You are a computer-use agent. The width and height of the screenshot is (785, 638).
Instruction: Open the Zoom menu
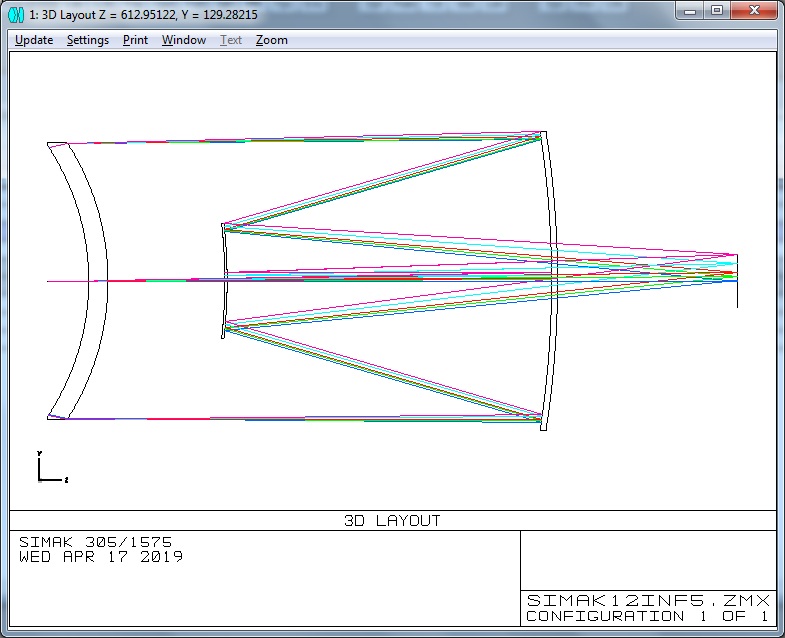click(271, 40)
